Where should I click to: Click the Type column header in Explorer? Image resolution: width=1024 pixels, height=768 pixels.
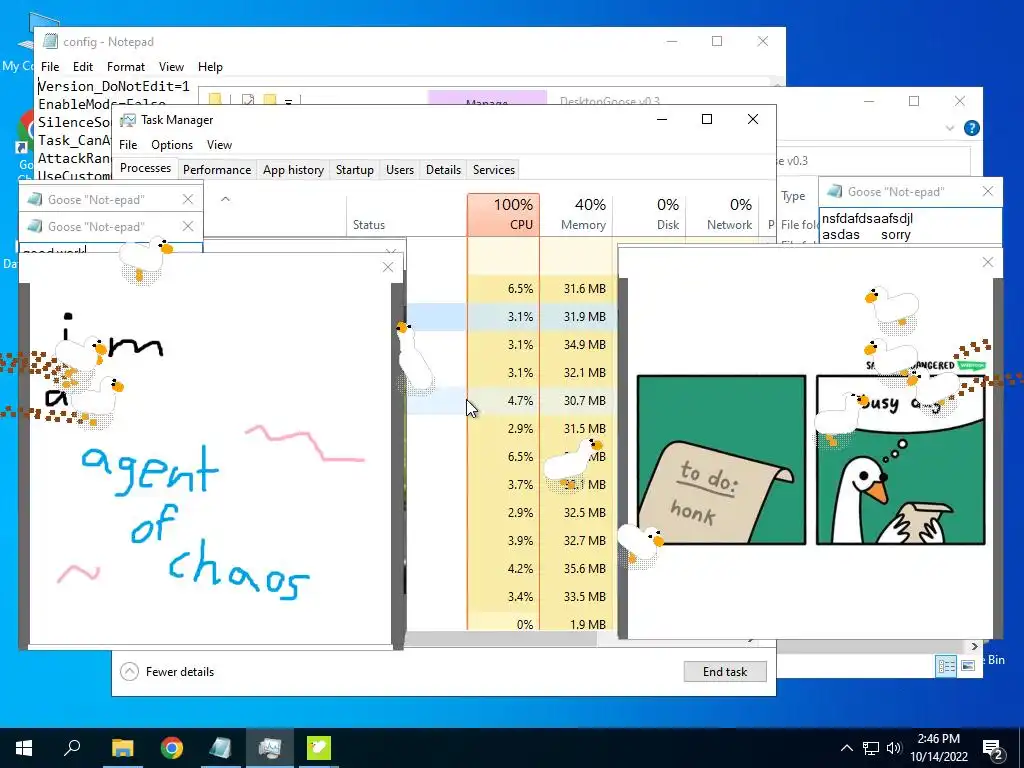[793, 195]
